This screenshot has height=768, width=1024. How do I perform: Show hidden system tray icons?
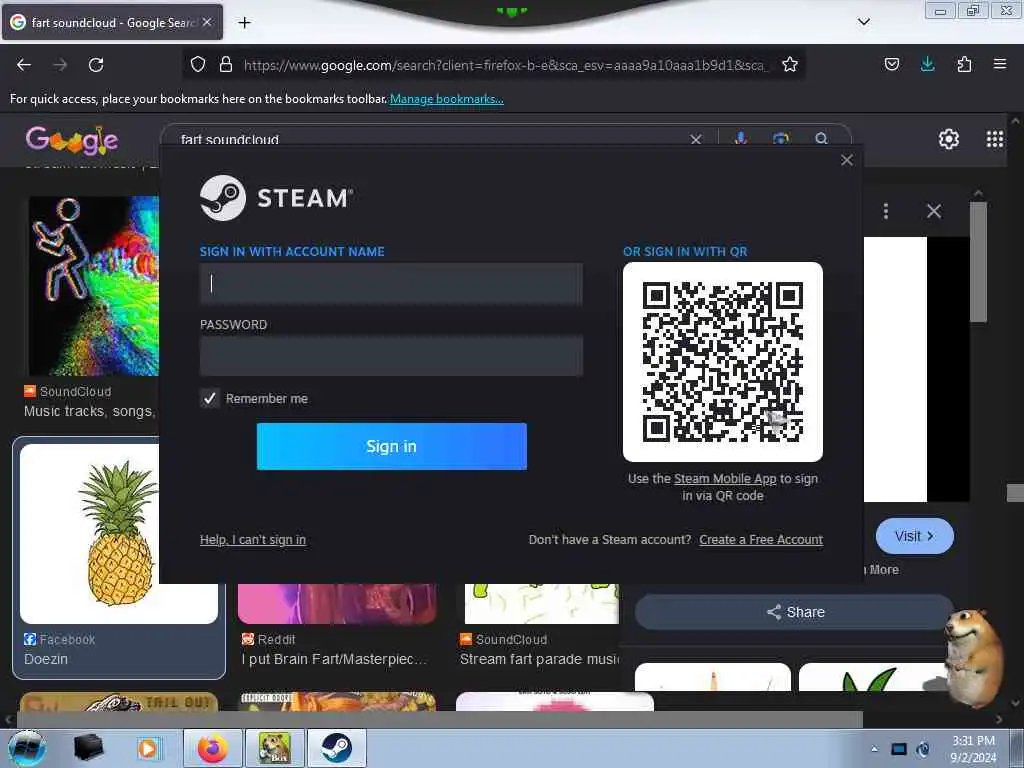874,749
